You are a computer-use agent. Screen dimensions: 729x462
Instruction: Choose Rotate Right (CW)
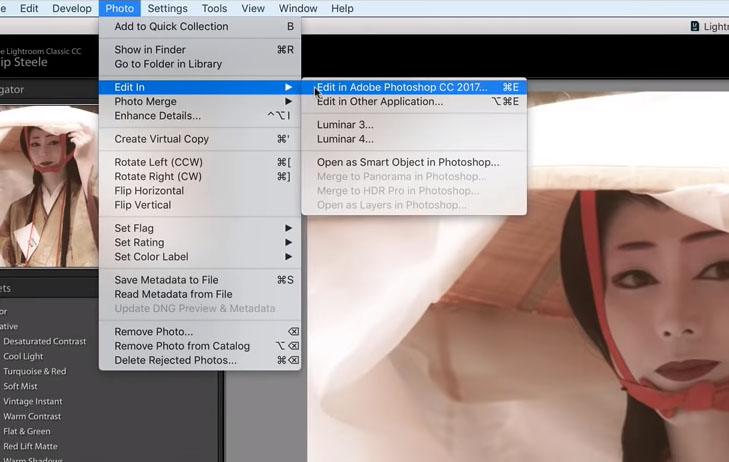(x=200, y=177)
